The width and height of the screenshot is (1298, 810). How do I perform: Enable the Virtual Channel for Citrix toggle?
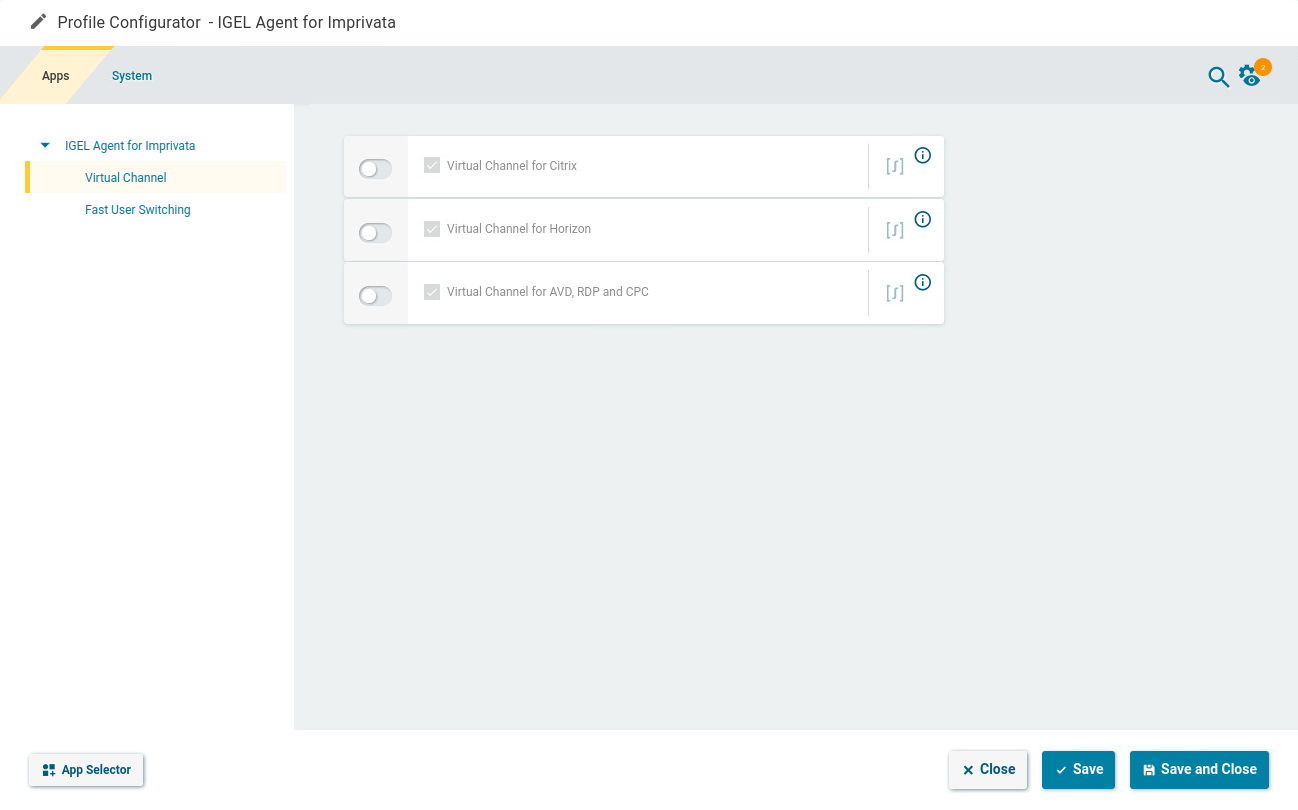click(x=375, y=169)
